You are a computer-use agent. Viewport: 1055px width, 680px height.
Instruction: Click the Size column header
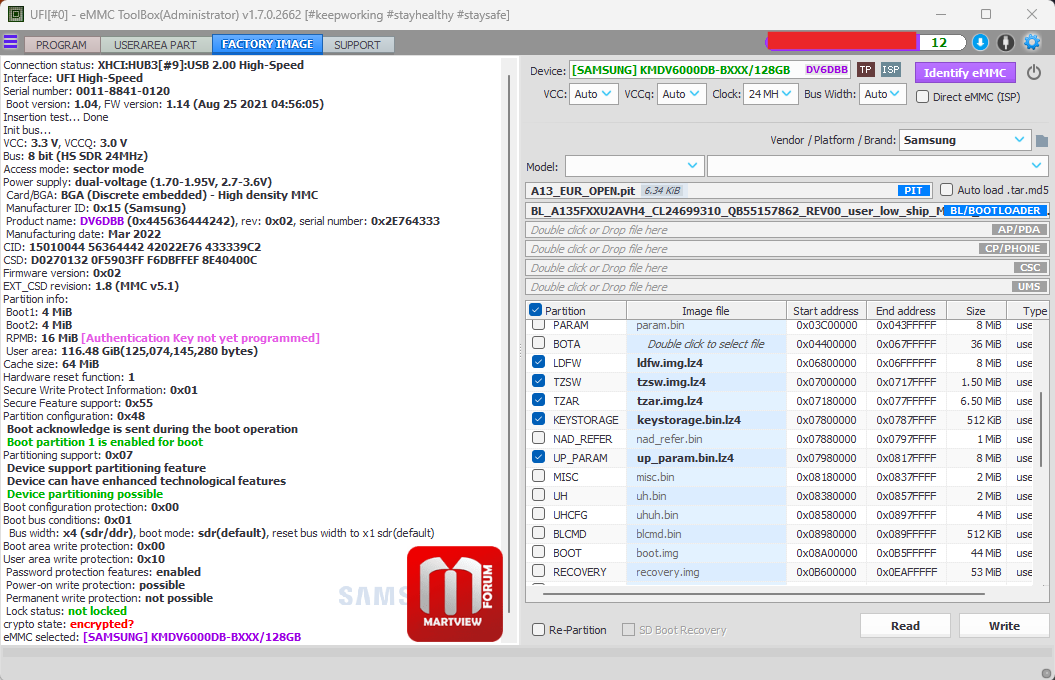976,311
